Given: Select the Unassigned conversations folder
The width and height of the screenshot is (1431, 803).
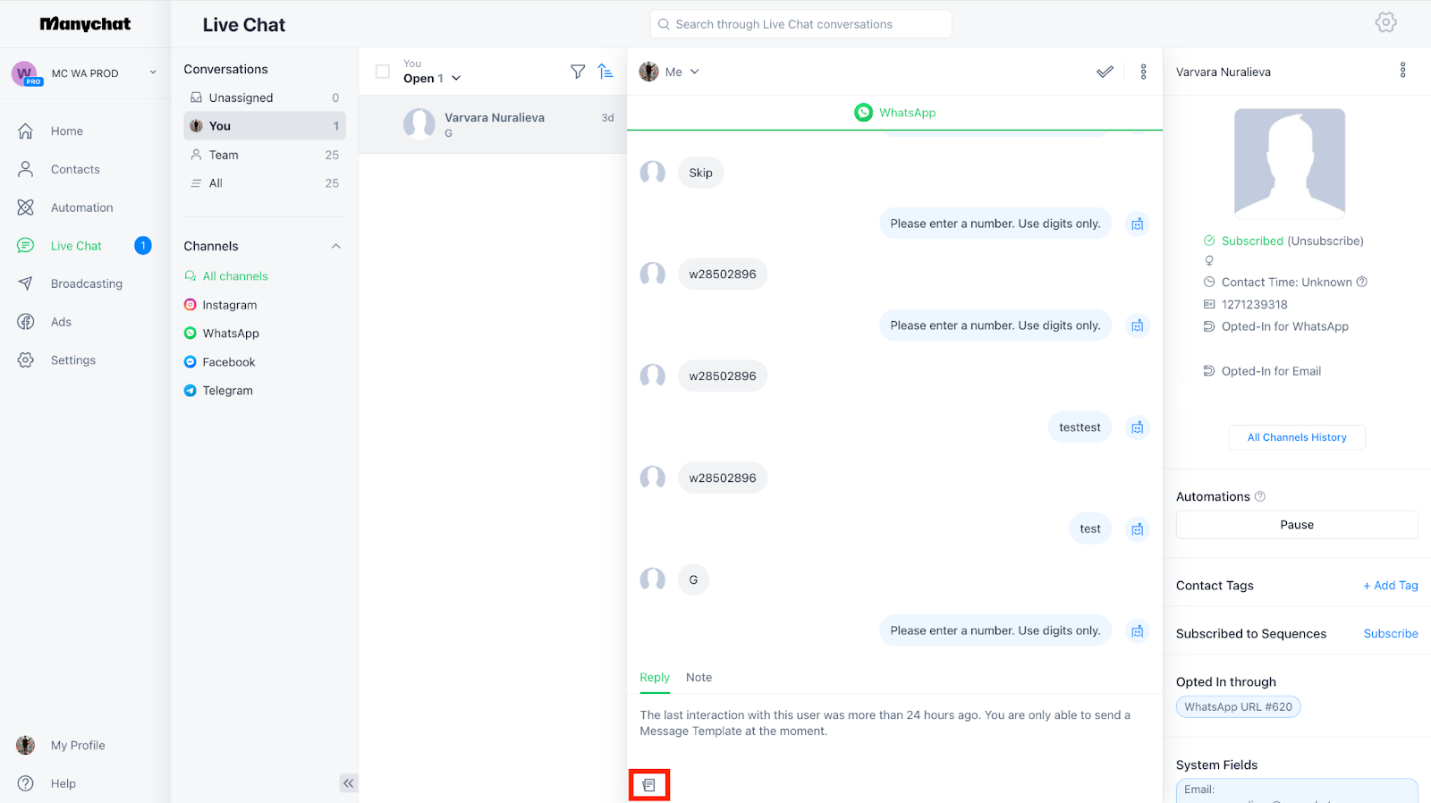Looking at the screenshot, I should (x=240, y=98).
